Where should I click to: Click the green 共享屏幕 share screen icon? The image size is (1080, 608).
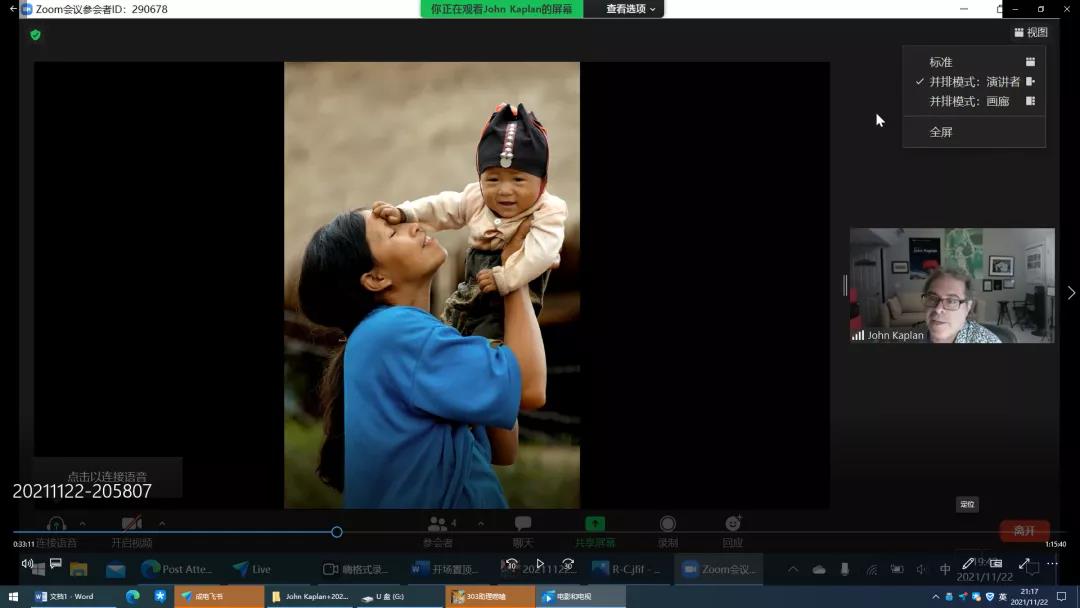[x=595, y=525]
